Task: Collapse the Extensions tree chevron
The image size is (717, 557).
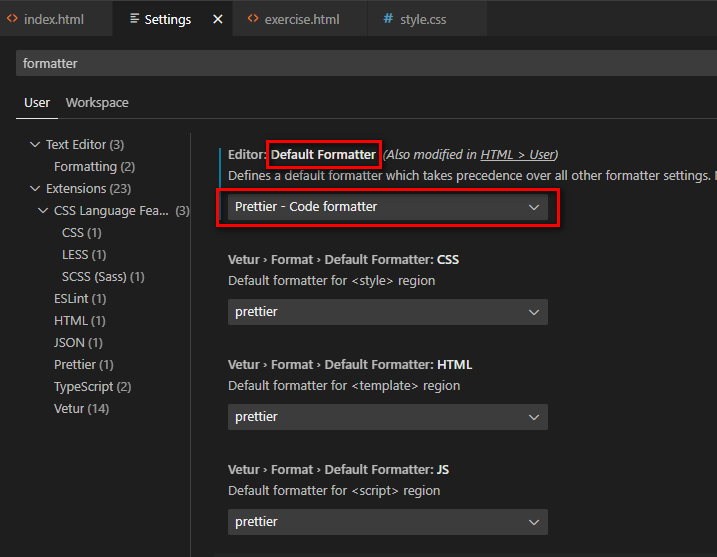Action: click(35, 188)
